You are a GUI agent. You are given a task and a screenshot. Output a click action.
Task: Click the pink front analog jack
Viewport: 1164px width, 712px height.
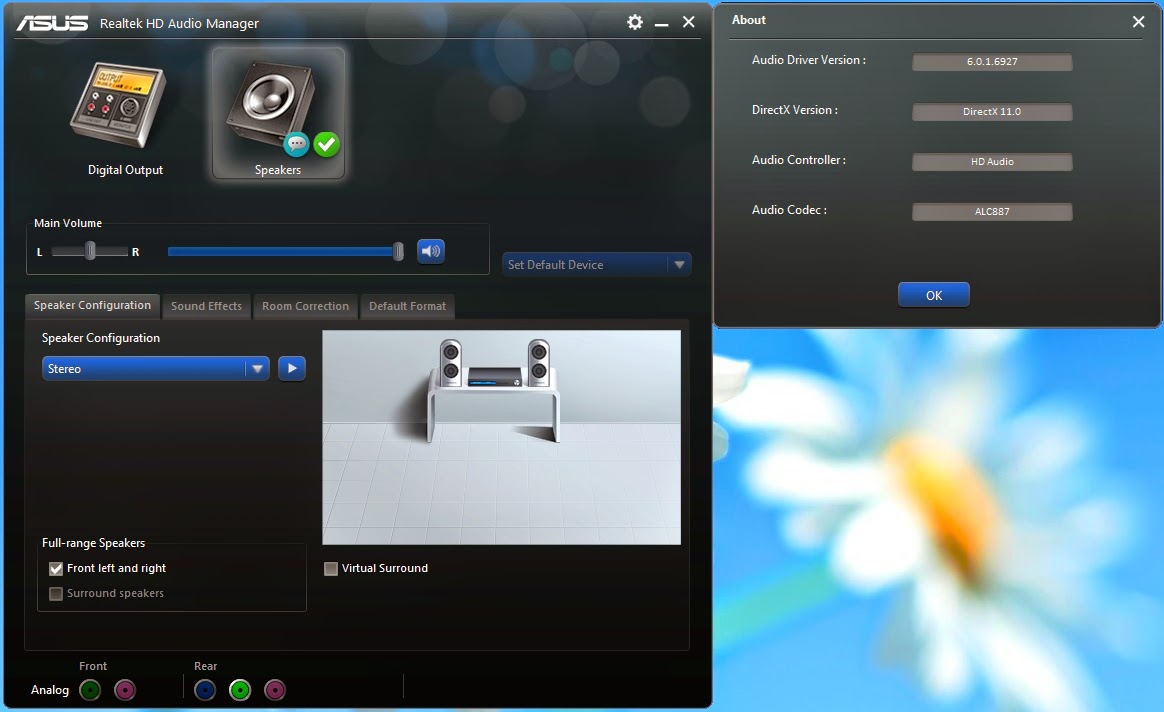pos(125,690)
